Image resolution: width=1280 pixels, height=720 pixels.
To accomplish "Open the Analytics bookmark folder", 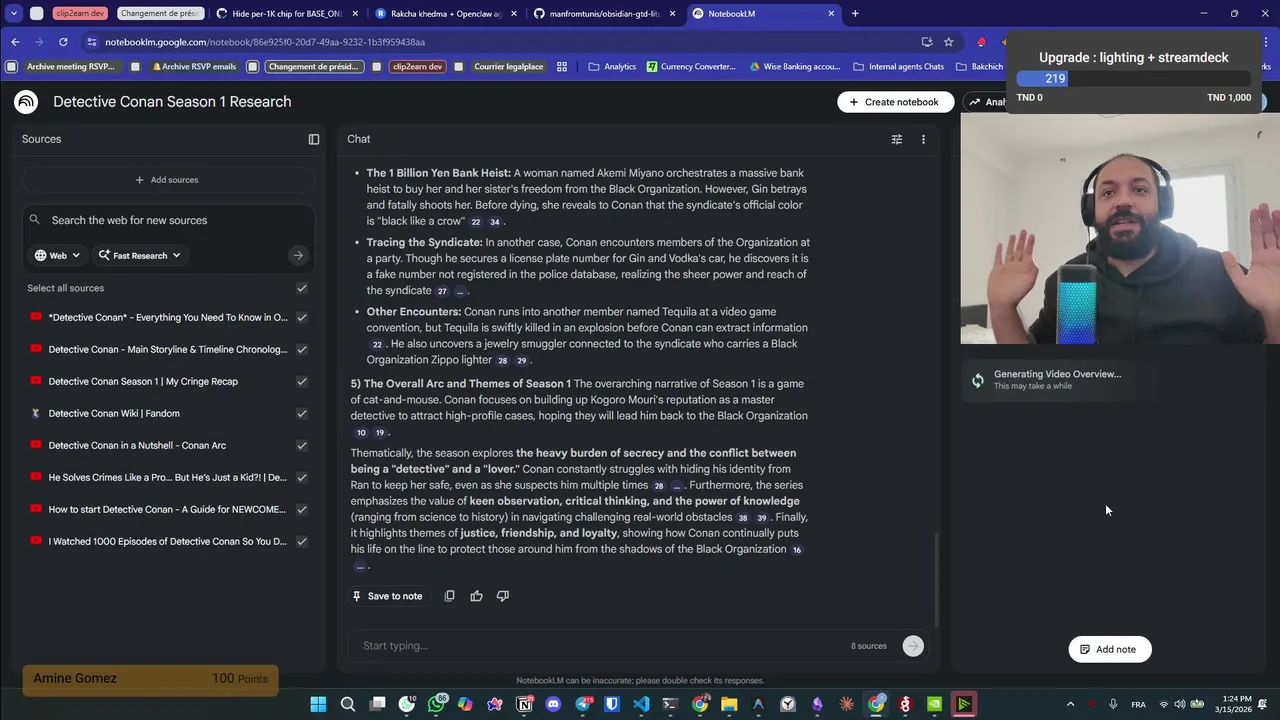I will (612, 67).
